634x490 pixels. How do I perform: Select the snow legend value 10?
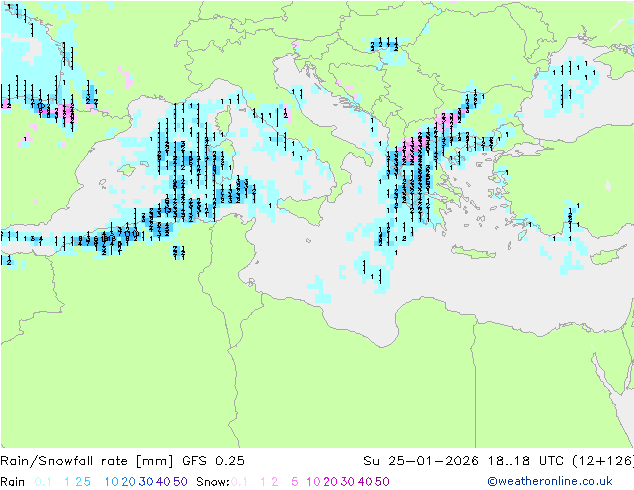coord(313,482)
